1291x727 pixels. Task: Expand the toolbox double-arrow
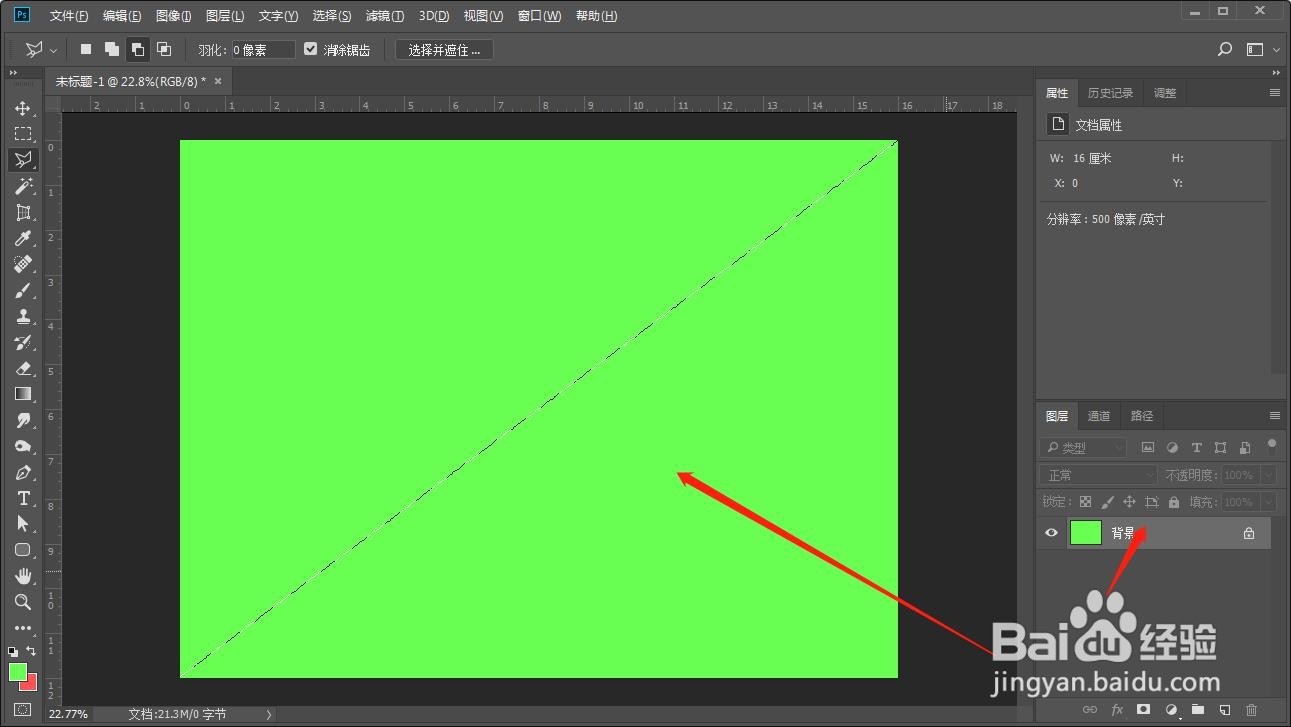pyautogui.click(x=13, y=73)
